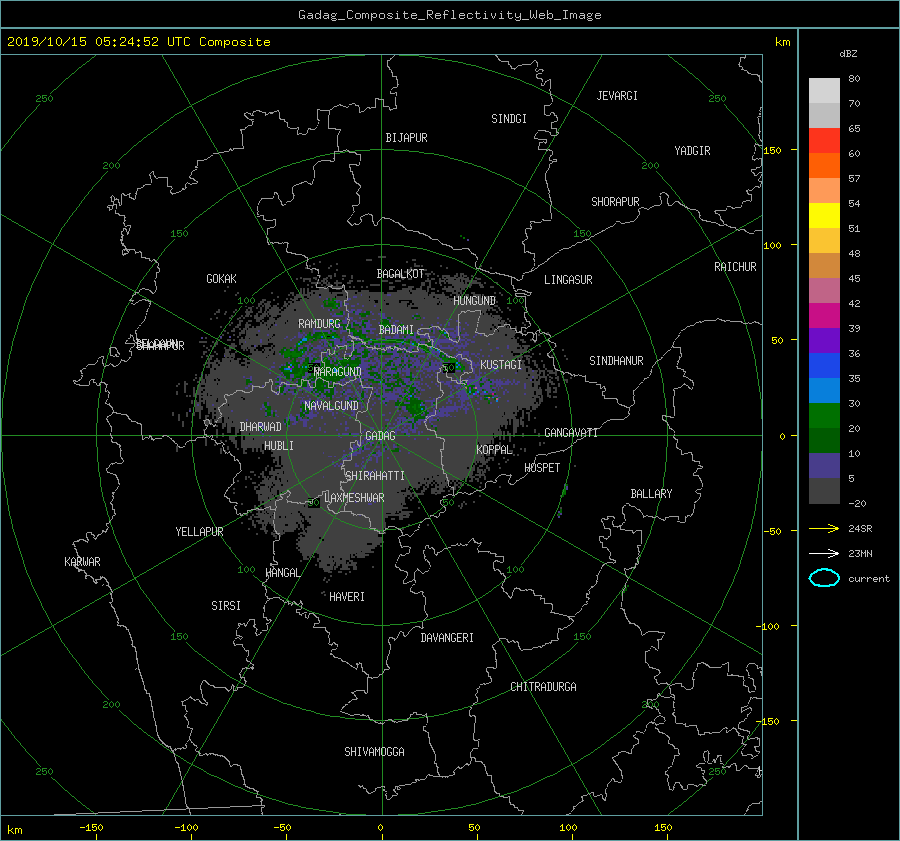The image size is (900, 841).
Task: Pick the dark gray -20 to 5 dBZ swatch
Action: coord(824,490)
